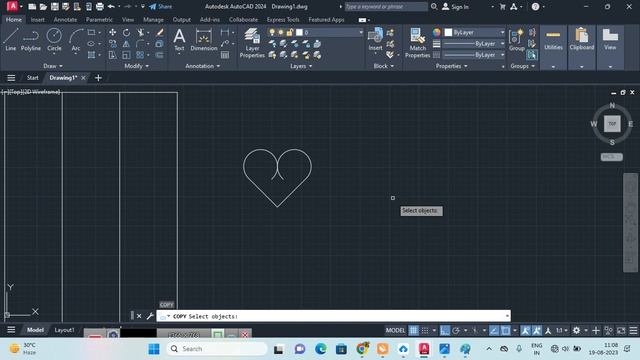Open the View ribbon tab
Image resolution: width=640 pixels, height=360 pixels.
[128, 20]
